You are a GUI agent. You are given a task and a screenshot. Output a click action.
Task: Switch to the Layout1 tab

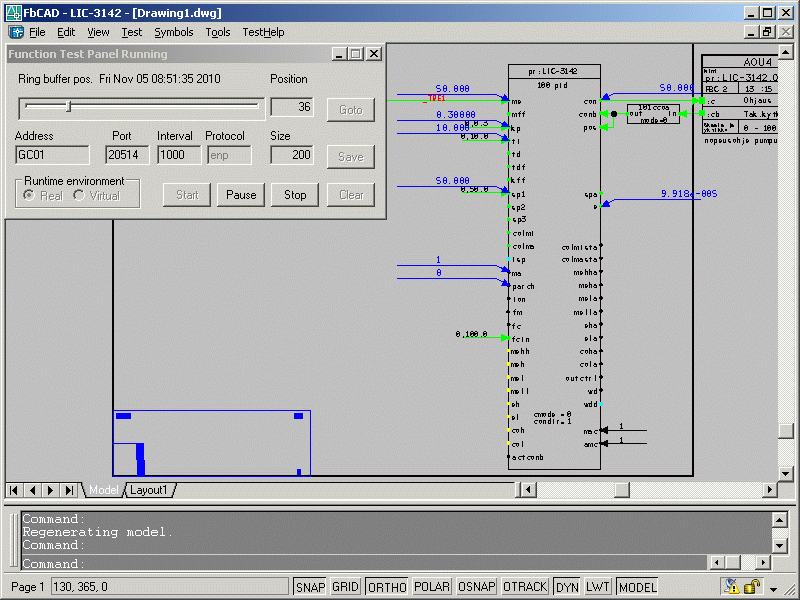click(148, 490)
